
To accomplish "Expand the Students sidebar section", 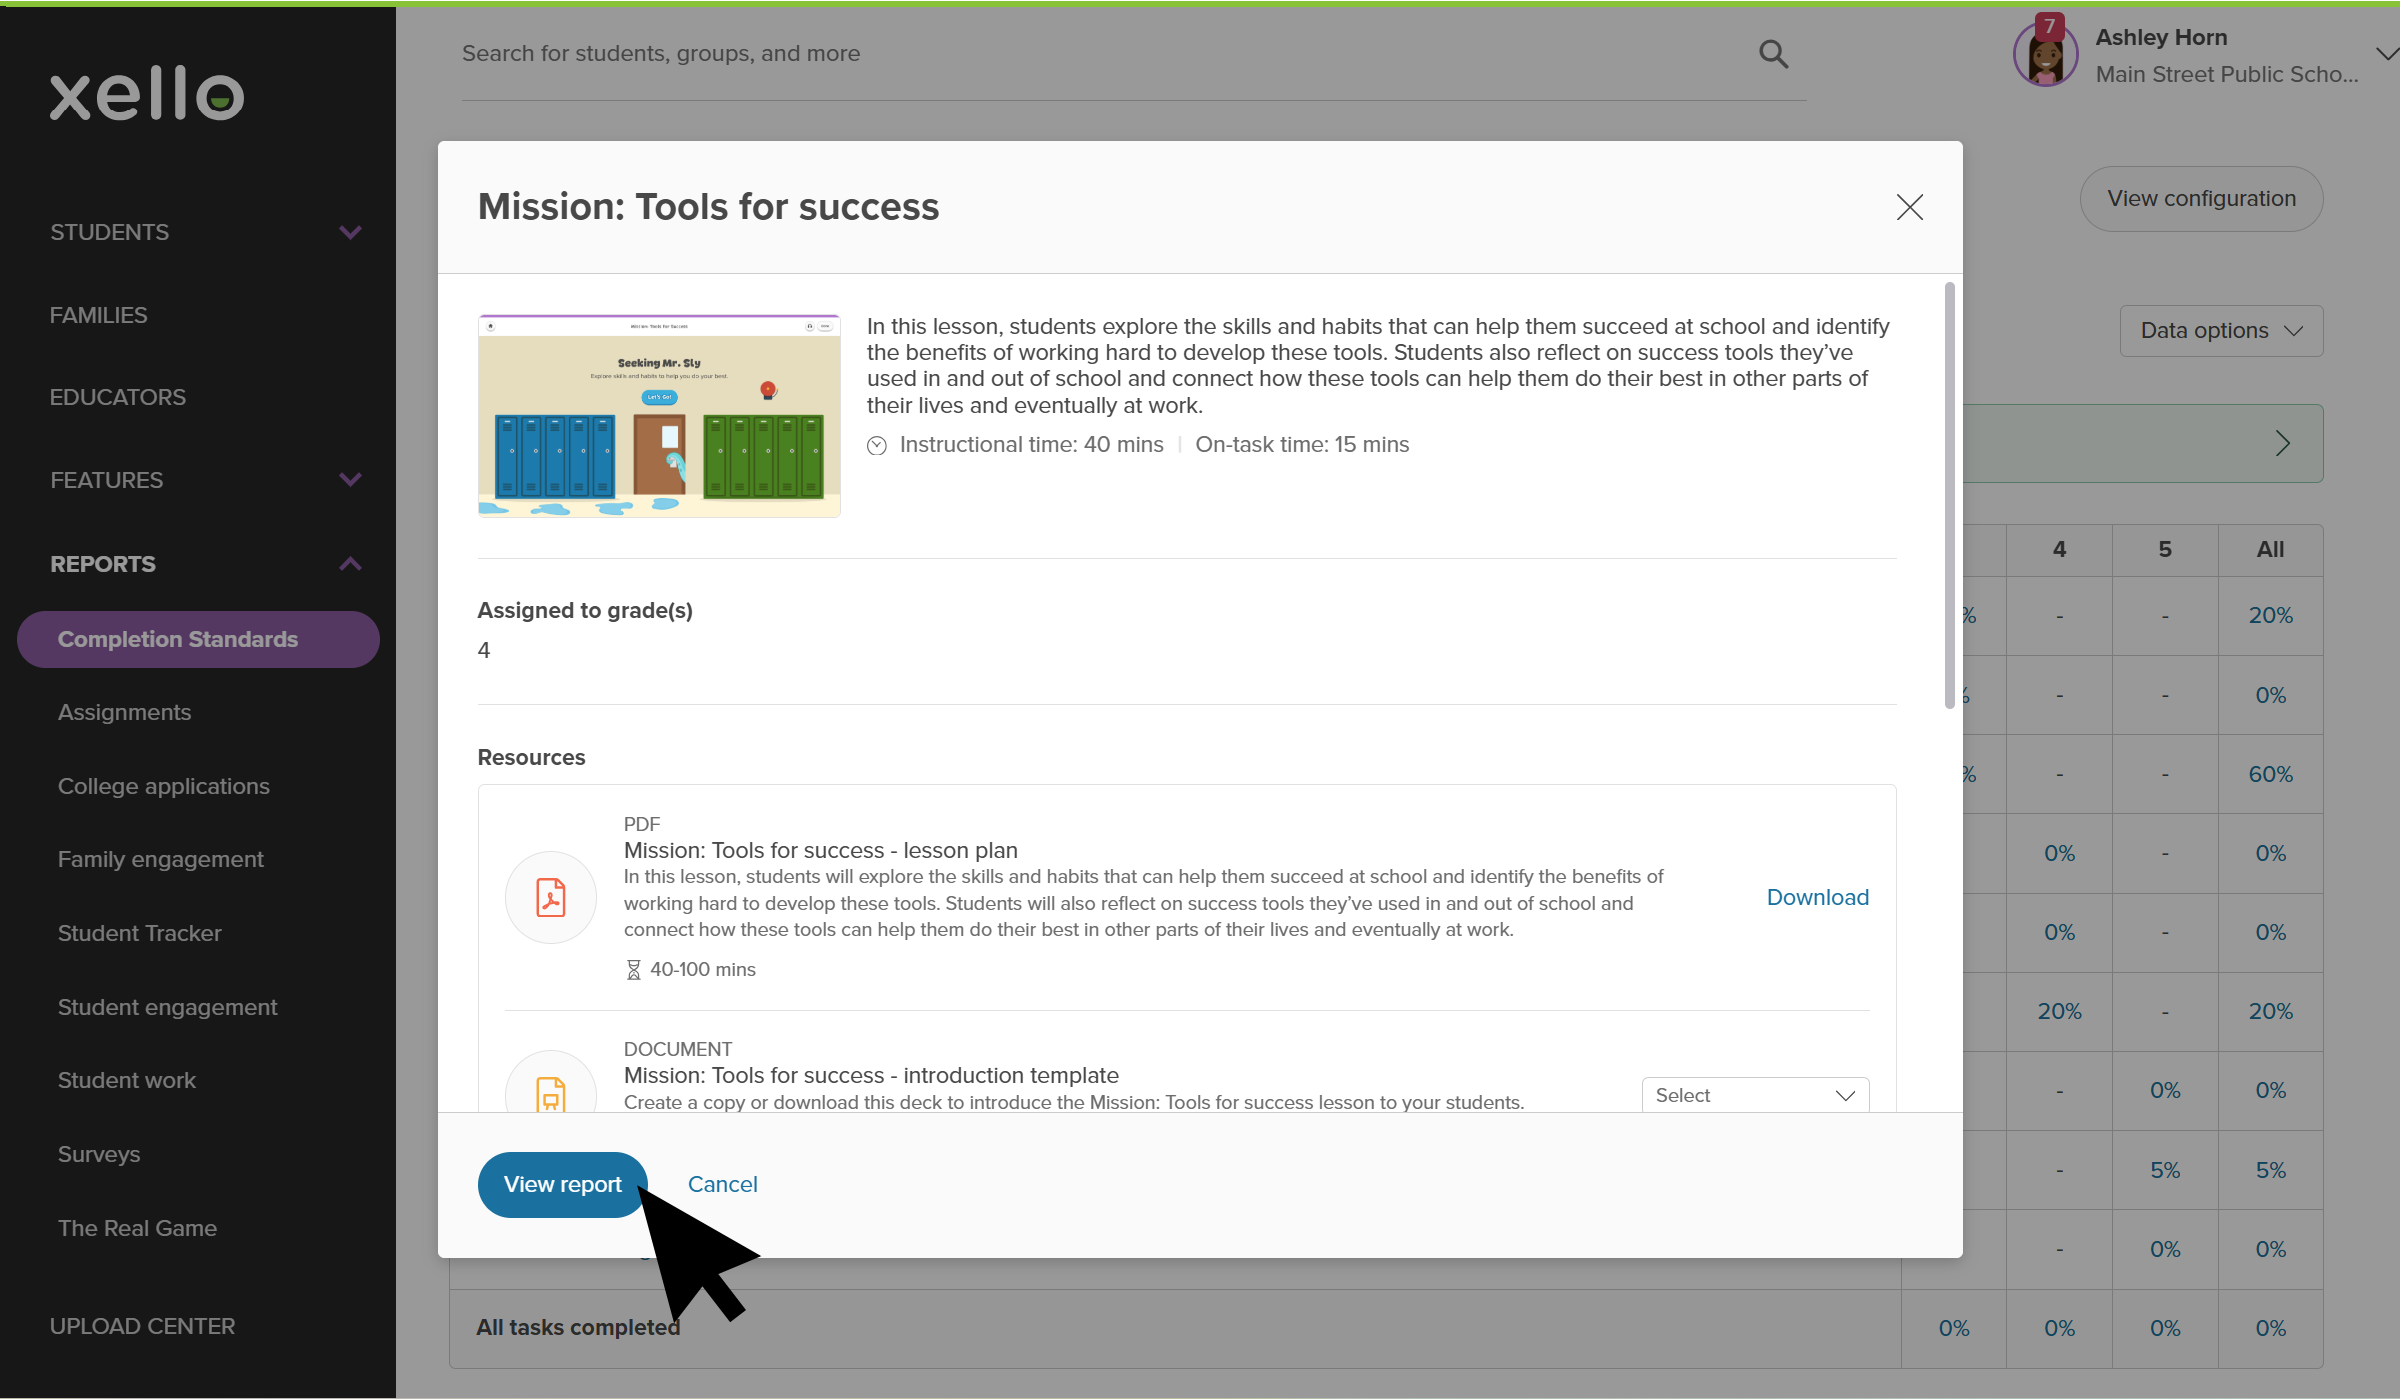I will coord(350,232).
